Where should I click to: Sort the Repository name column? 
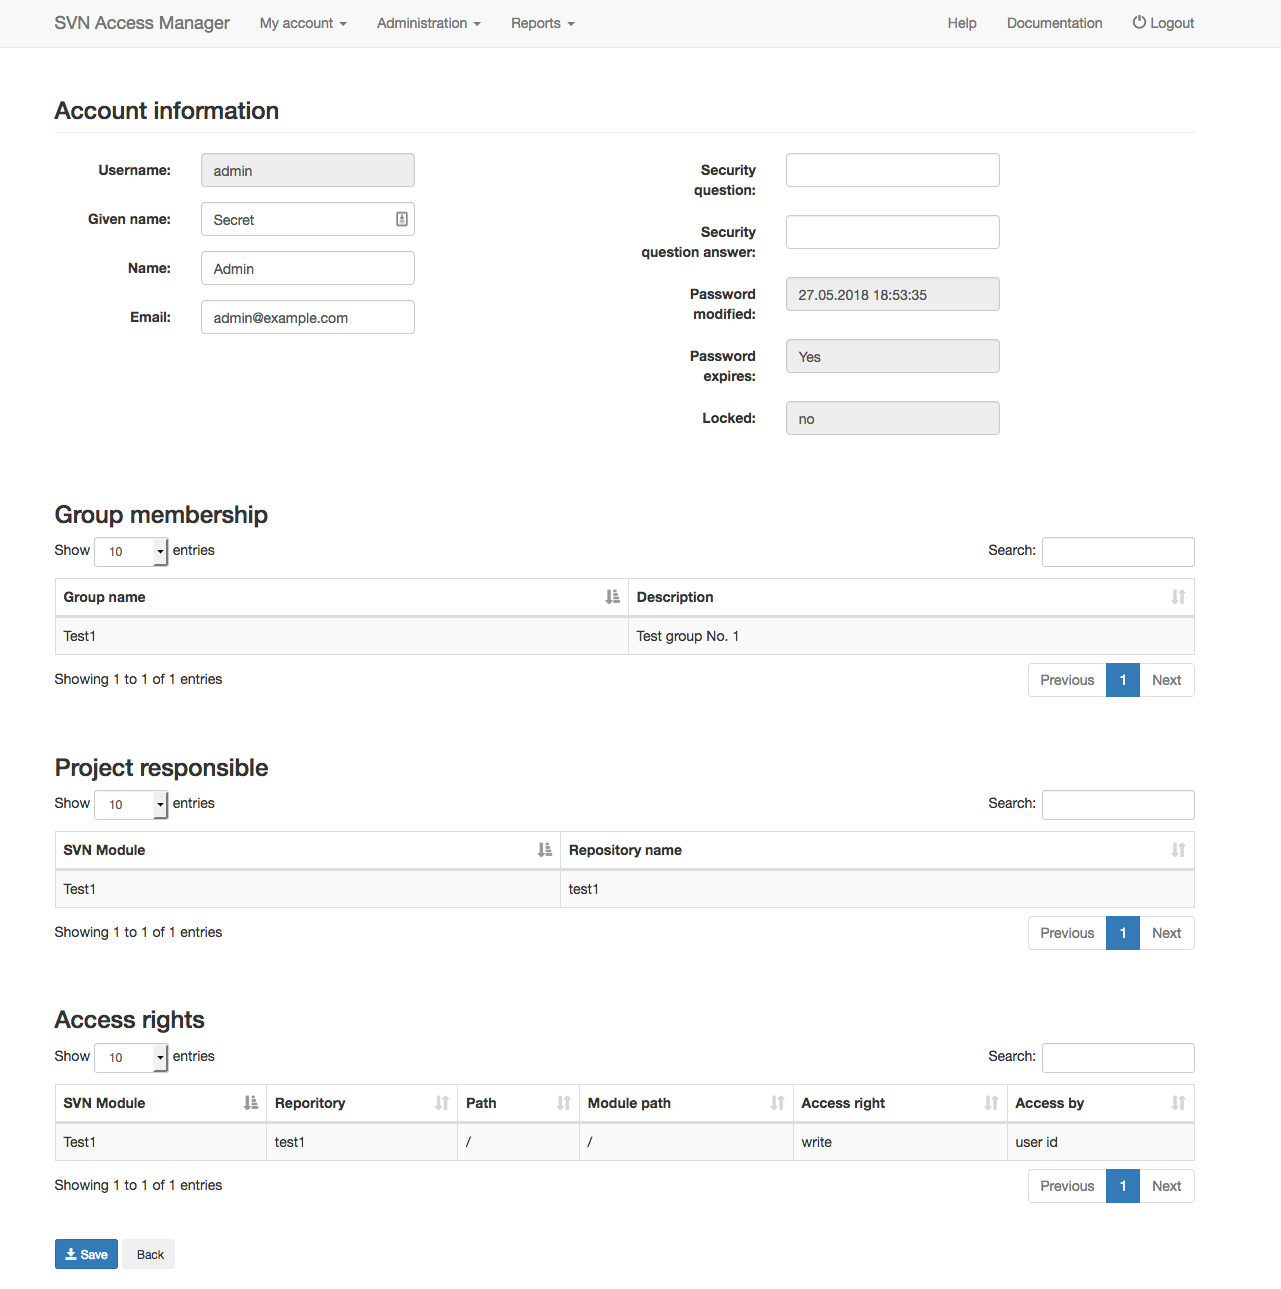point(877,850)
